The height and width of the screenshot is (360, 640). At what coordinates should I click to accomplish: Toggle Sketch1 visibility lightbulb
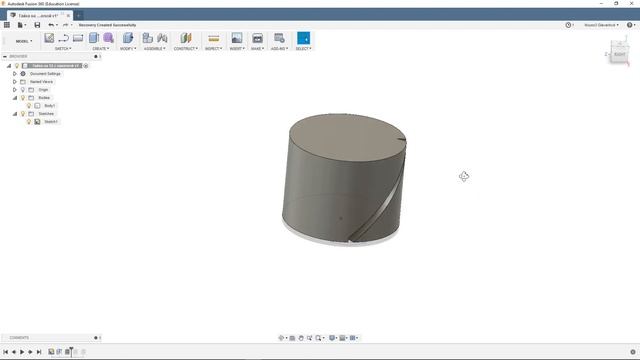(29, 122)
